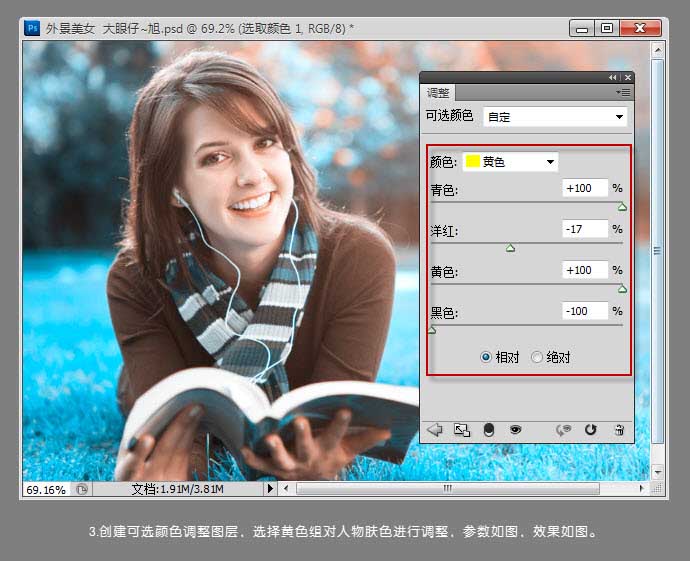
Task: Click the 青色 slider handle
Action: coord(622,207)
